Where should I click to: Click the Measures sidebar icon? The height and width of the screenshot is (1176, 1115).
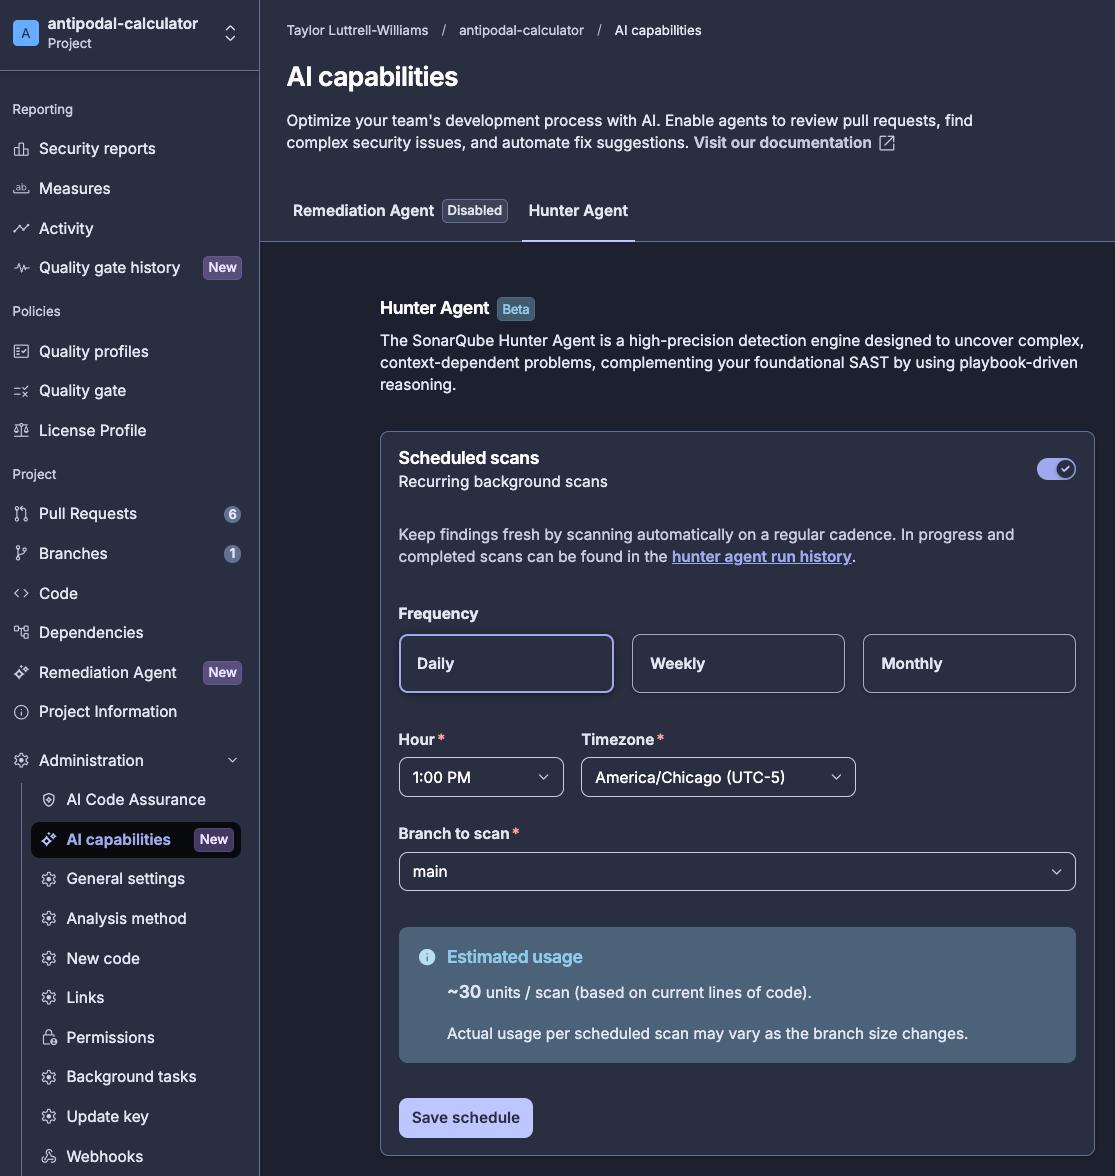[21, 189]
